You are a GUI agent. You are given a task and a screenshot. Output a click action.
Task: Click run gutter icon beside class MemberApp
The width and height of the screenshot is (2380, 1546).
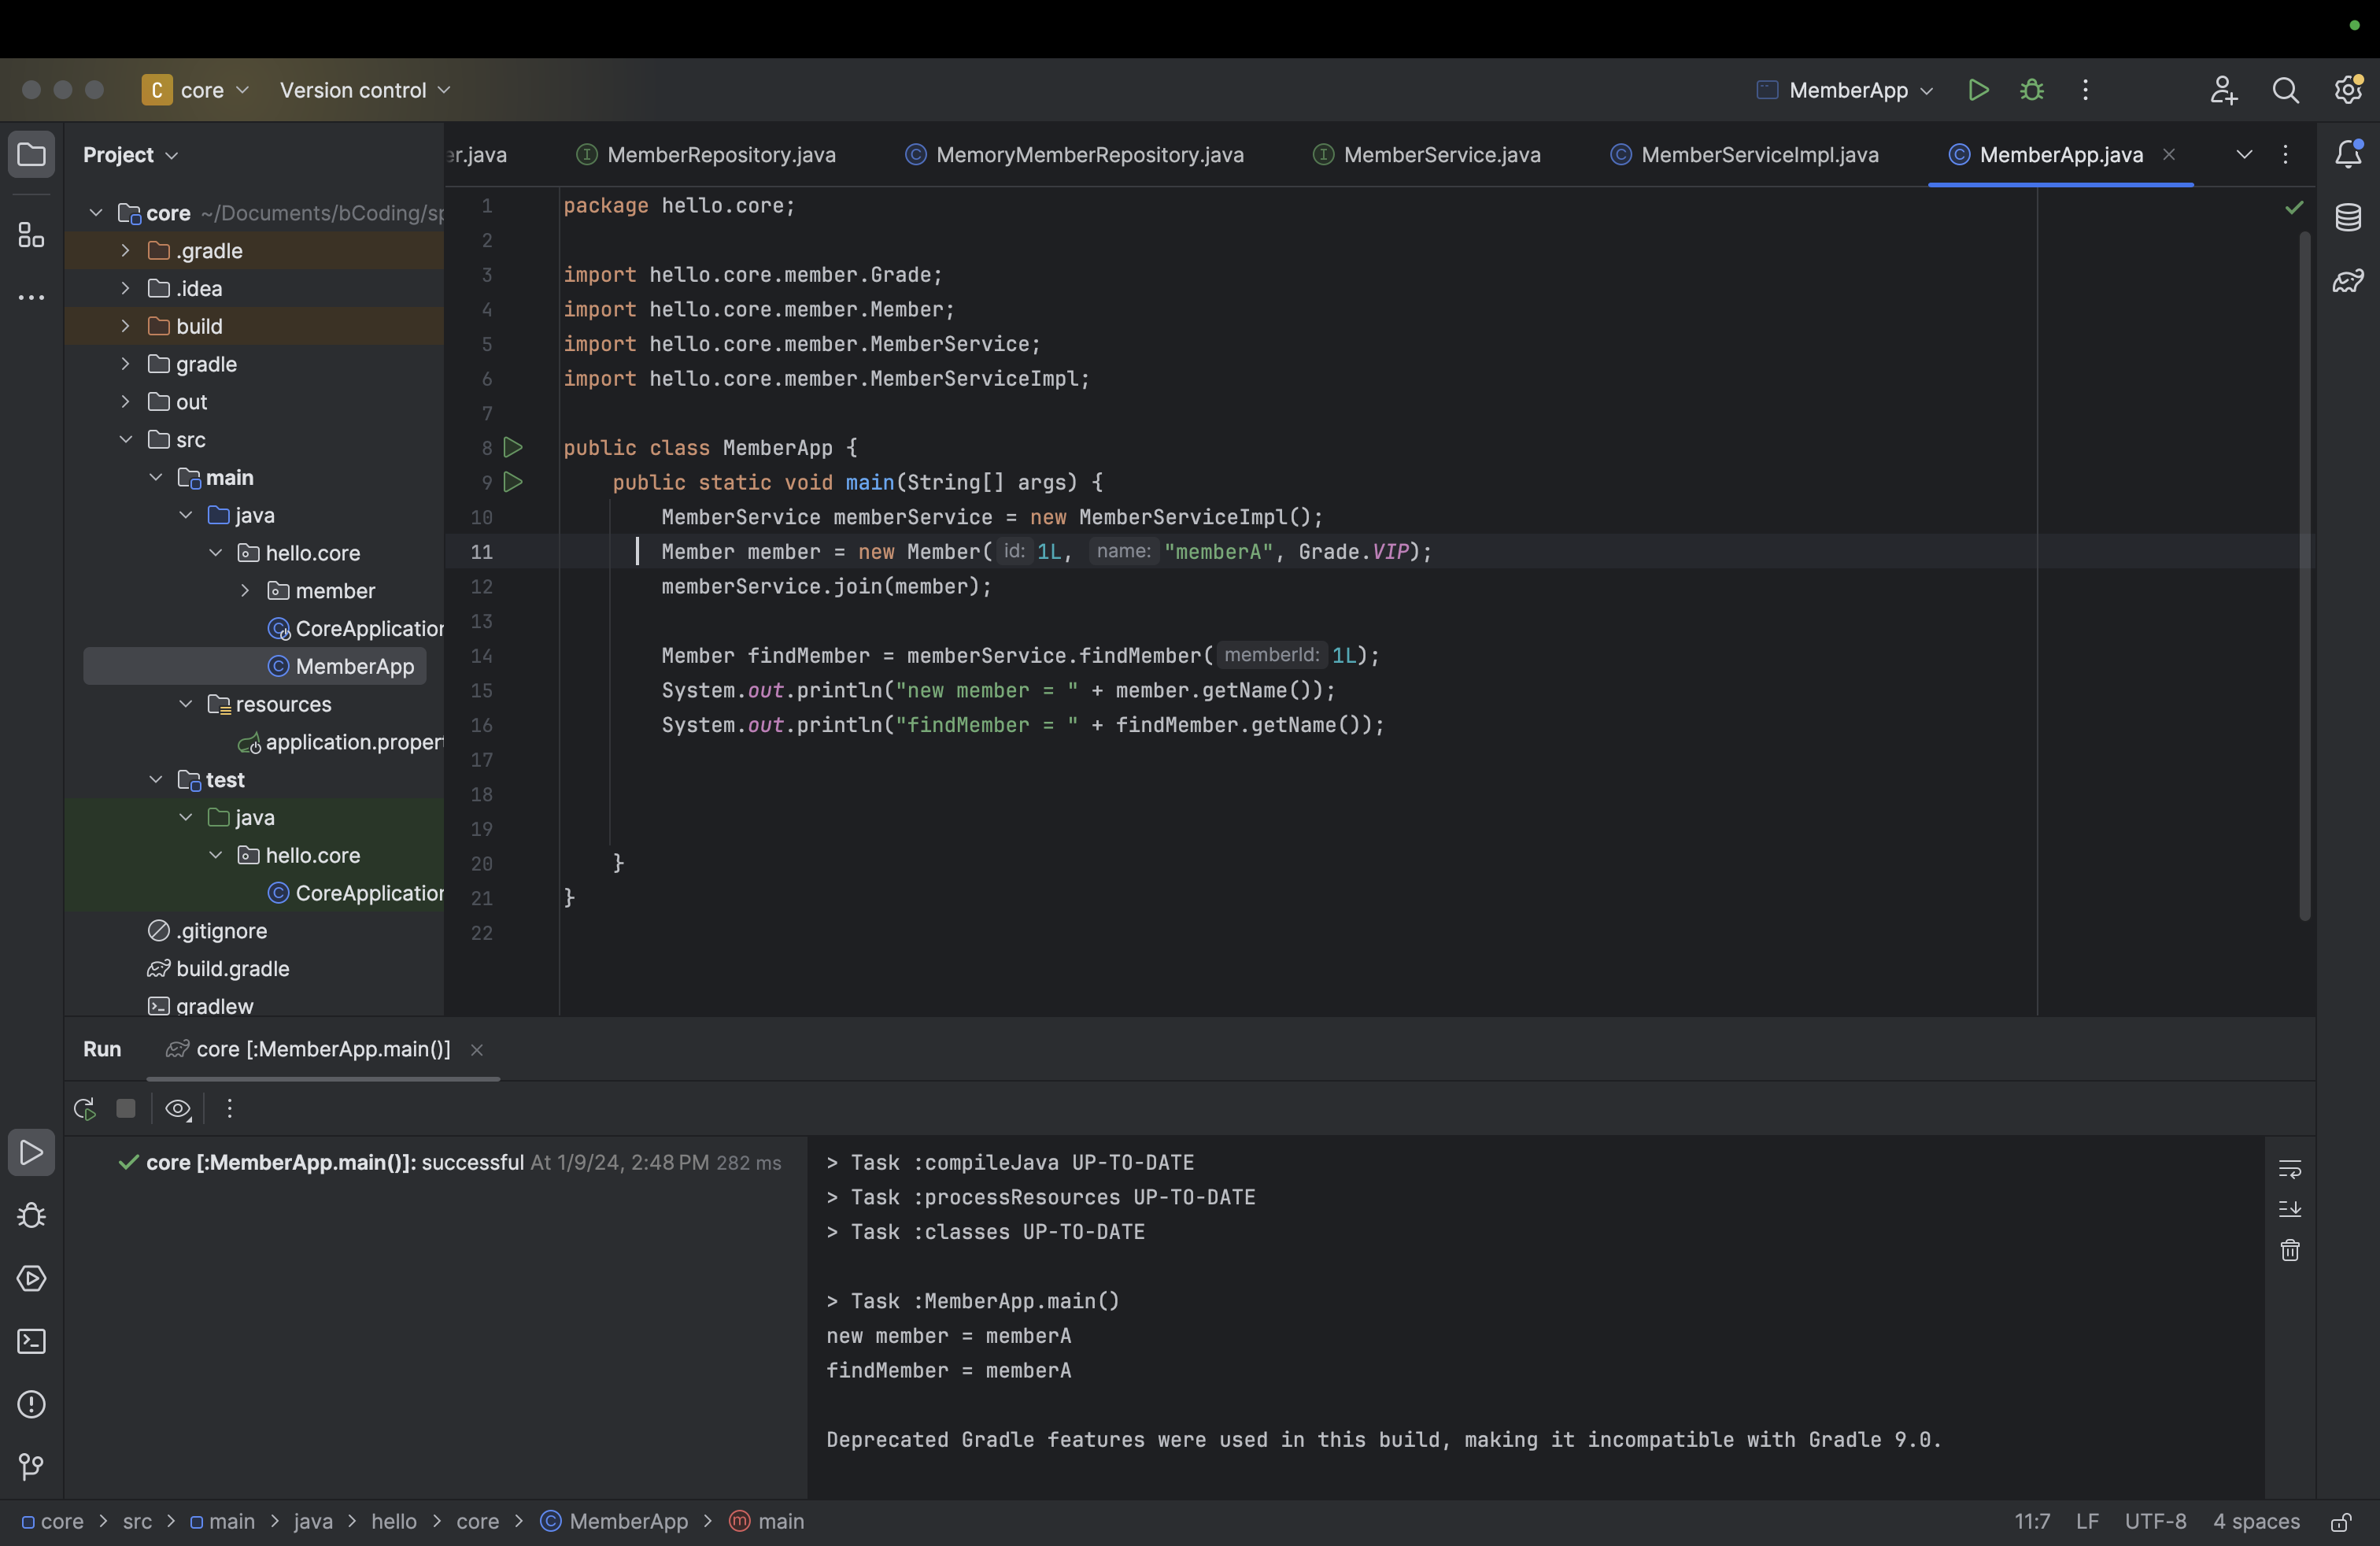pyautogui.click(x=513, y=447)
